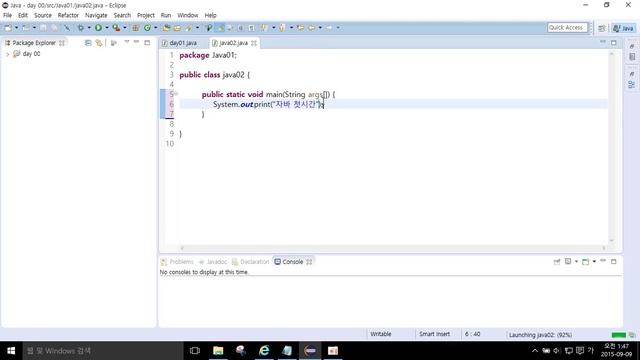Click the Open Perspective icon

[602, 28]
